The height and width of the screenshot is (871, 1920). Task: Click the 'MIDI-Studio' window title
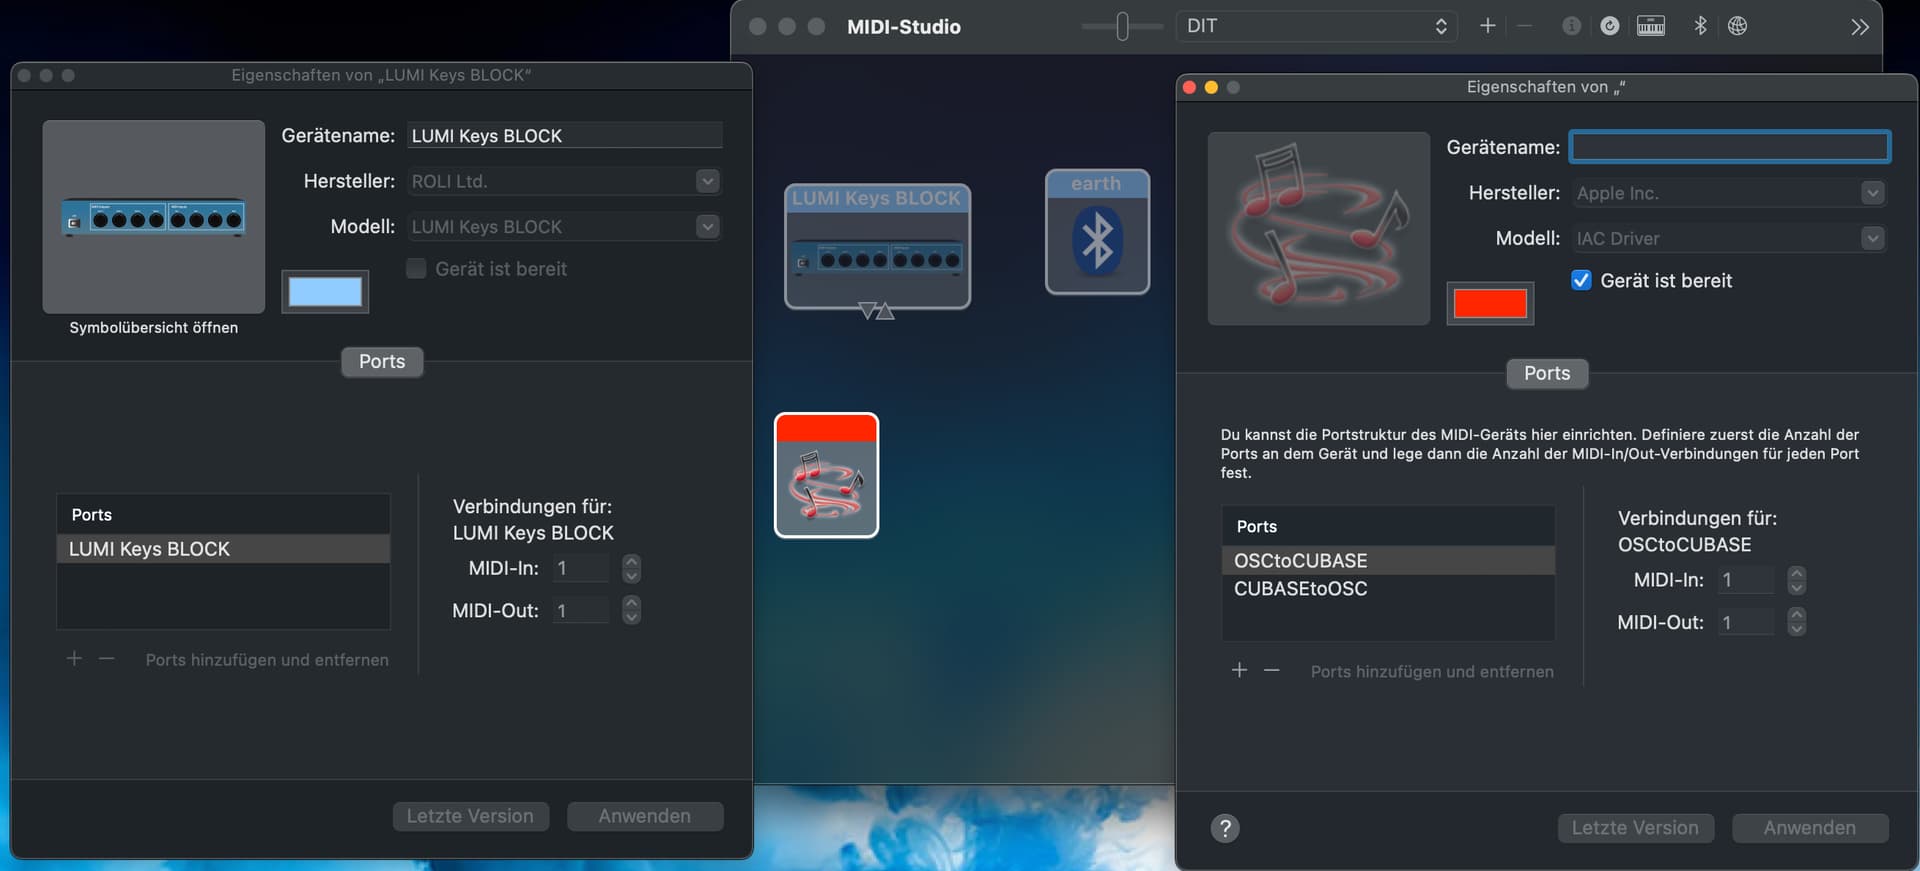point(904,27)
